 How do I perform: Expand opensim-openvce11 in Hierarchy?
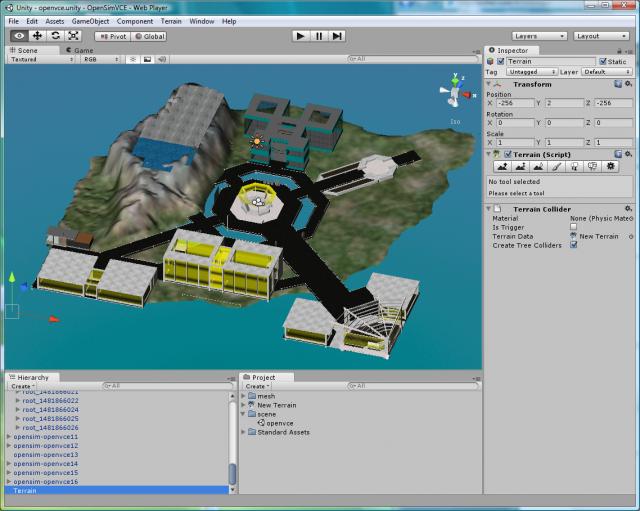9,437
